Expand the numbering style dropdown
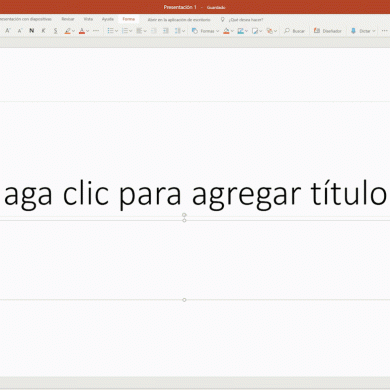Image resolution: width=390 pixels, height=390 pixels. (130, 31)
